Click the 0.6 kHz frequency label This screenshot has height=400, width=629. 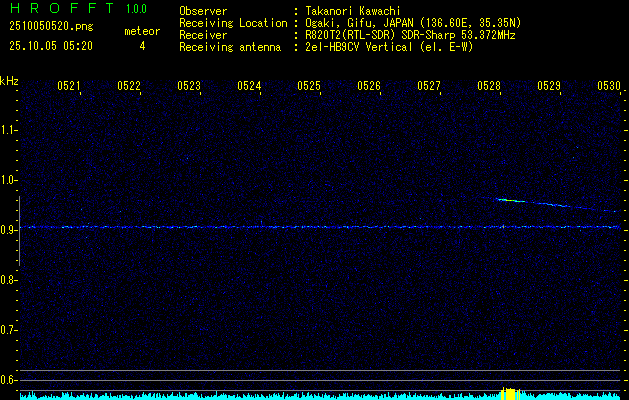(x=8, y=380)
